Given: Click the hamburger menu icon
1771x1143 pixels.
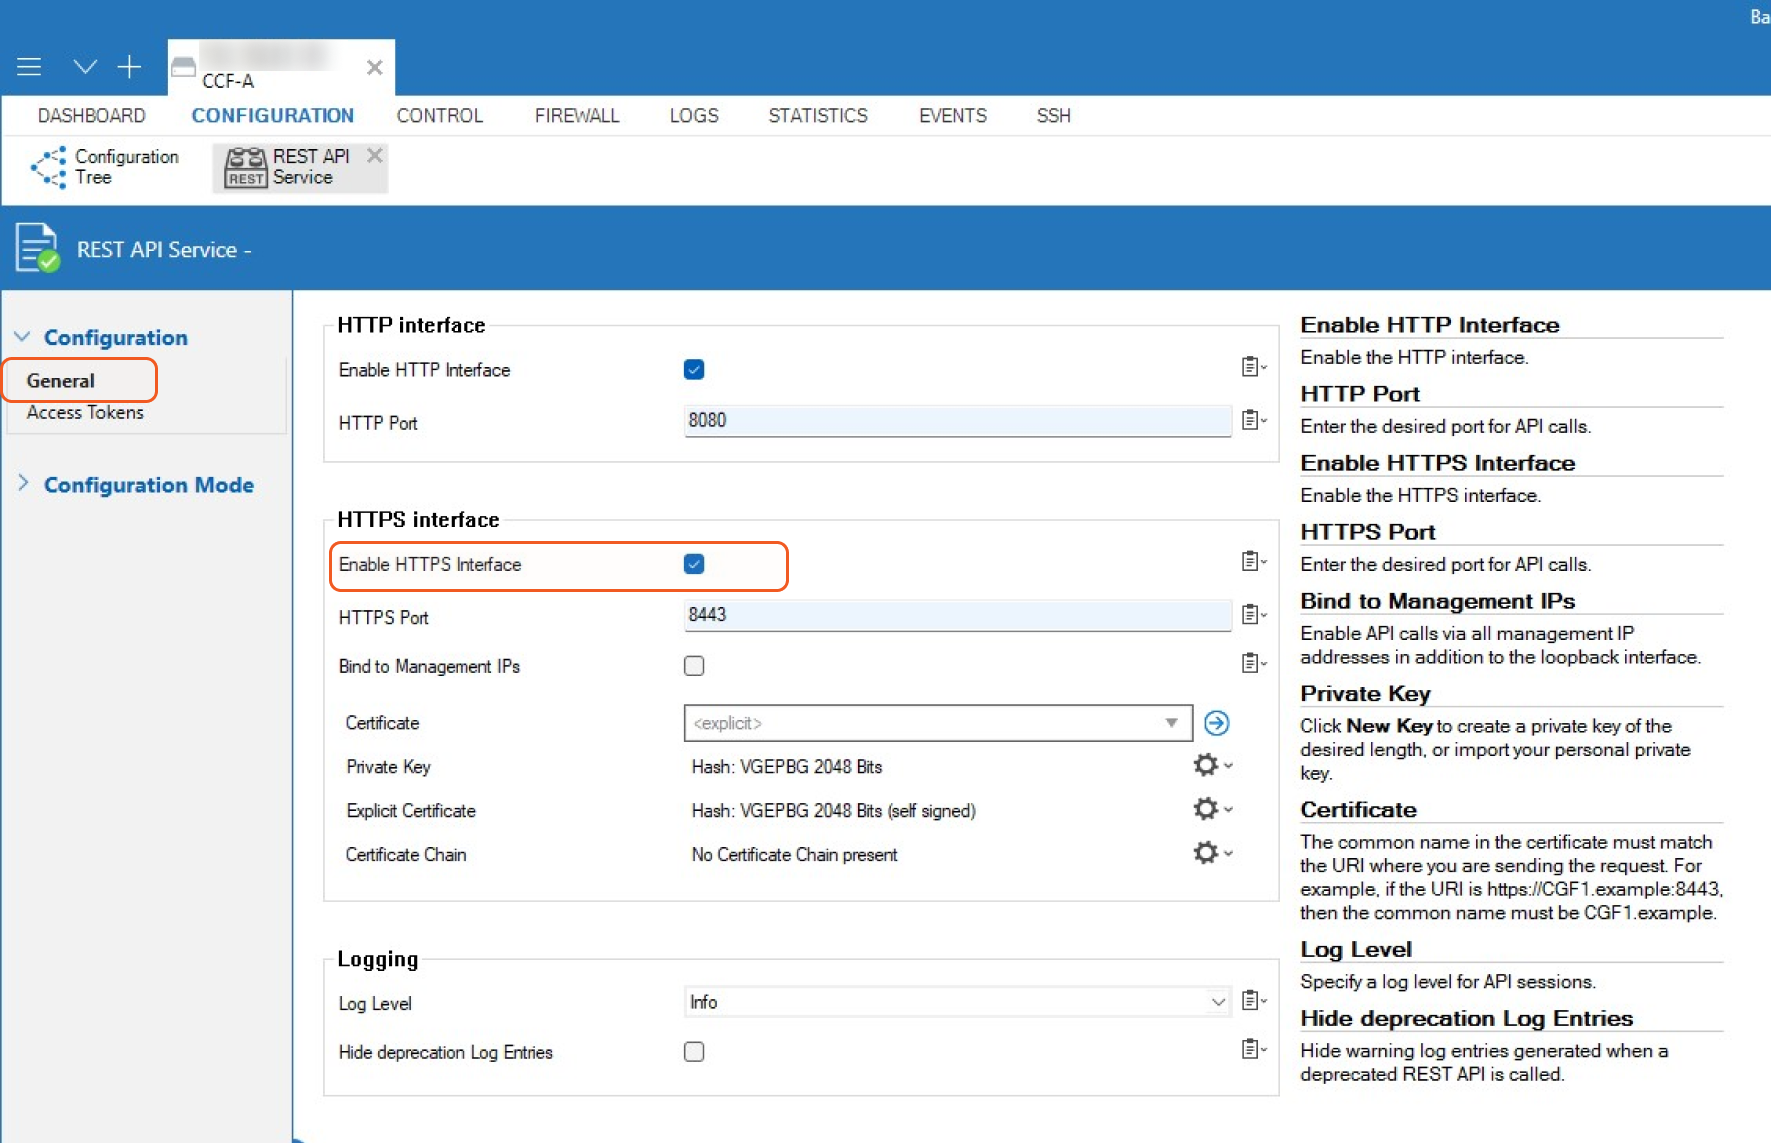Looking at the screenshot, I should (x=29, y=67).
